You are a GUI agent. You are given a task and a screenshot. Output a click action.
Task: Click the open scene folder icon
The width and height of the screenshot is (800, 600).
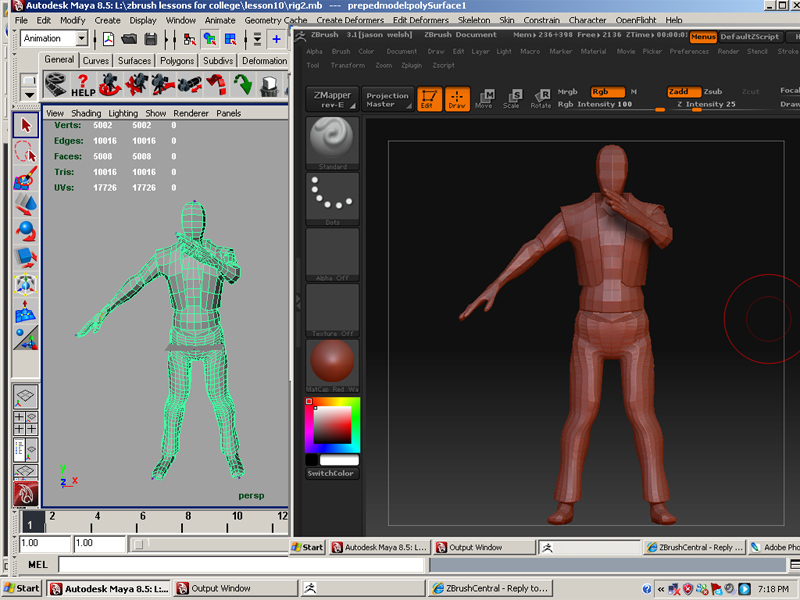[x=129, y=39]
